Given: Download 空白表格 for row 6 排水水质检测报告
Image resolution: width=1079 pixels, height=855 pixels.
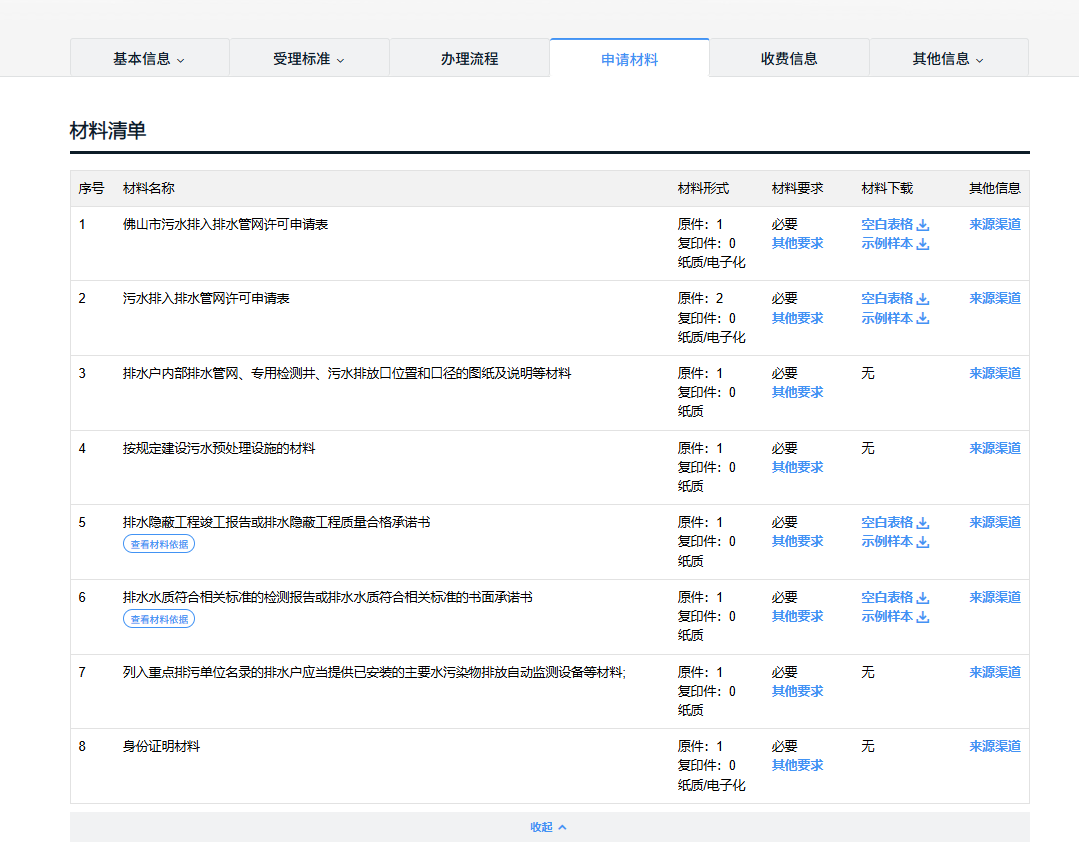Looking at the screenshot, I should tap(895, 597).
